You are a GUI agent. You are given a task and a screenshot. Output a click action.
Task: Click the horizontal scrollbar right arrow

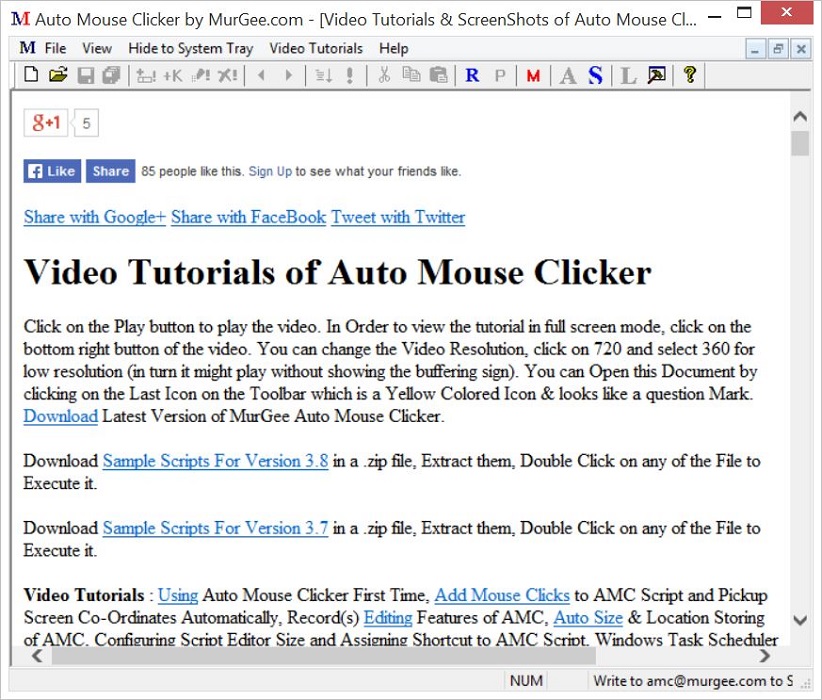764,655
